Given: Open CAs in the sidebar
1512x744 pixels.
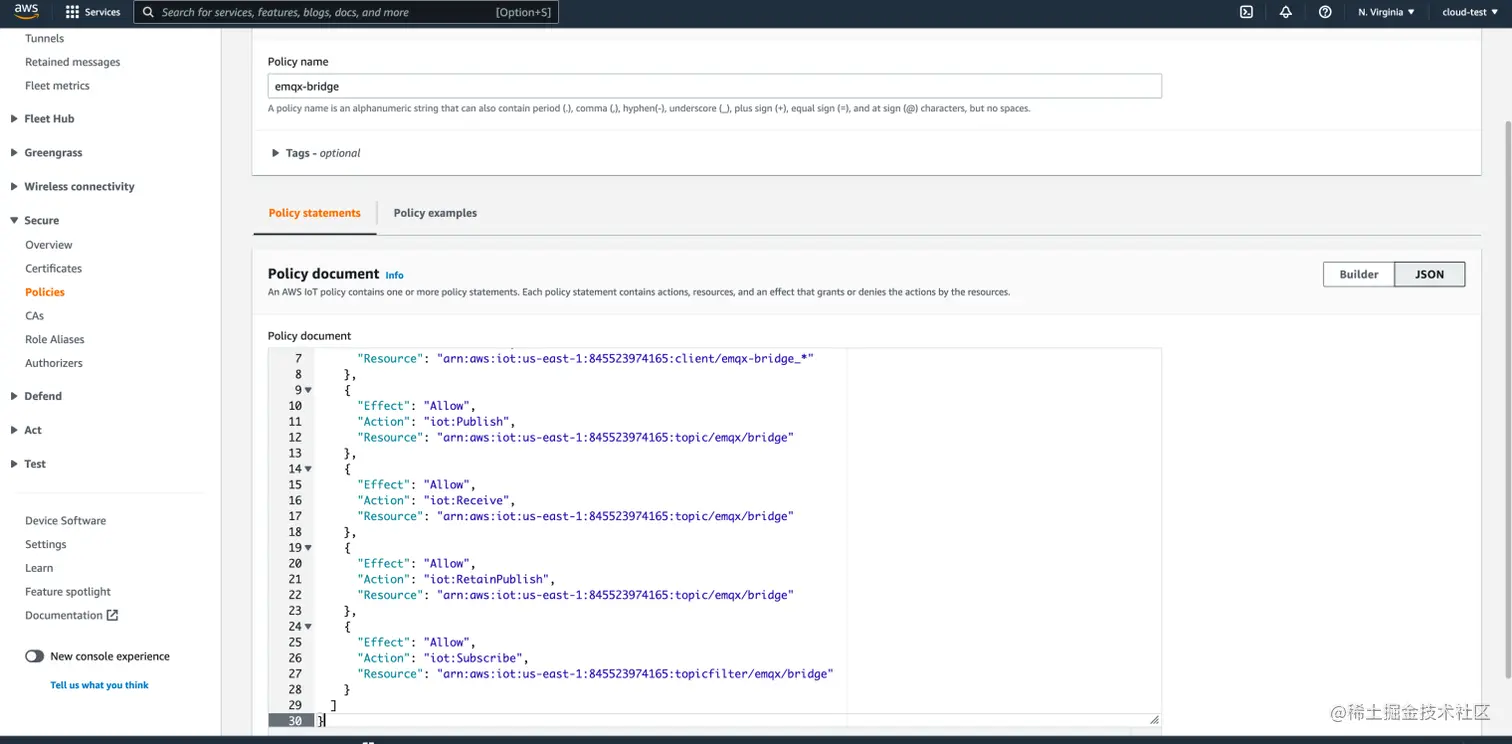Looking at the screenshot, I should coord(35,316).
